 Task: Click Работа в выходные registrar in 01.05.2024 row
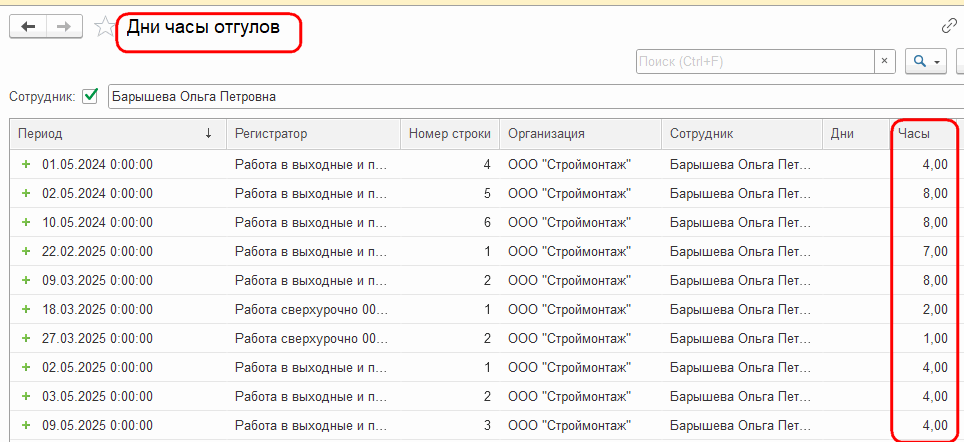(x=311, y=164)
